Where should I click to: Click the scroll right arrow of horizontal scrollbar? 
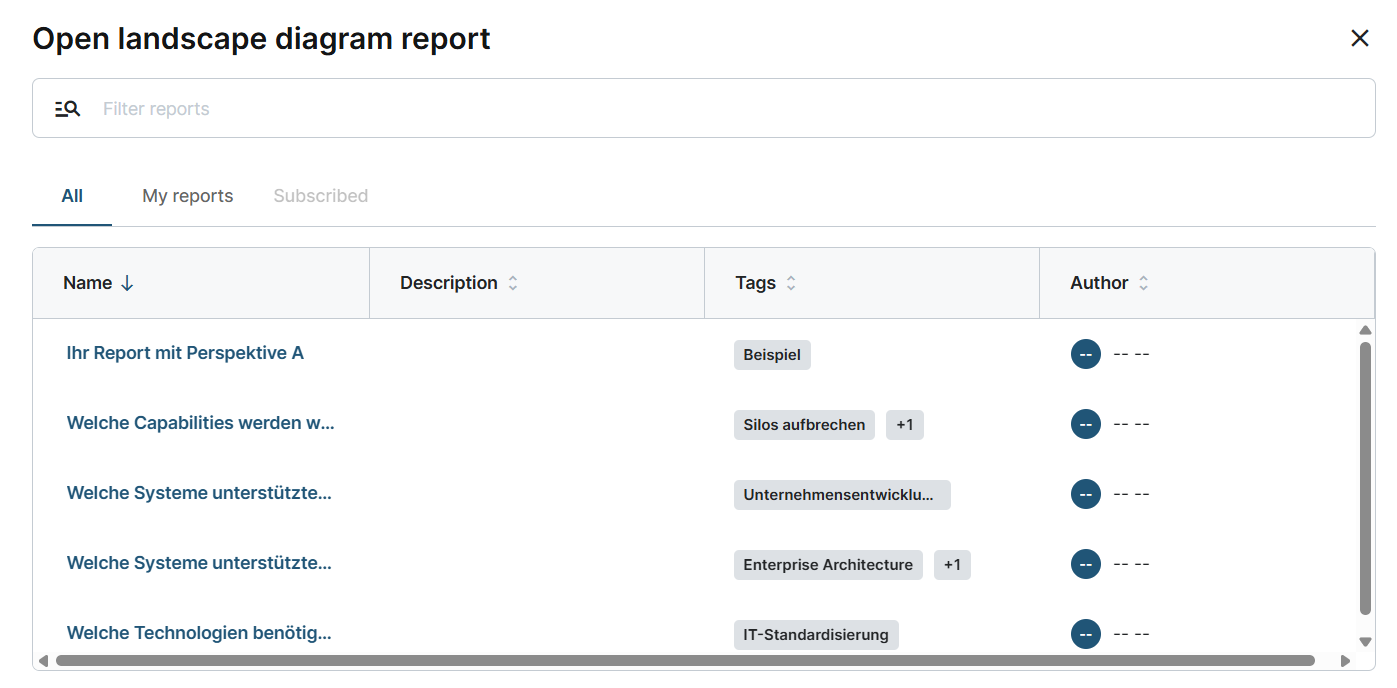[x=1345, y=661]
